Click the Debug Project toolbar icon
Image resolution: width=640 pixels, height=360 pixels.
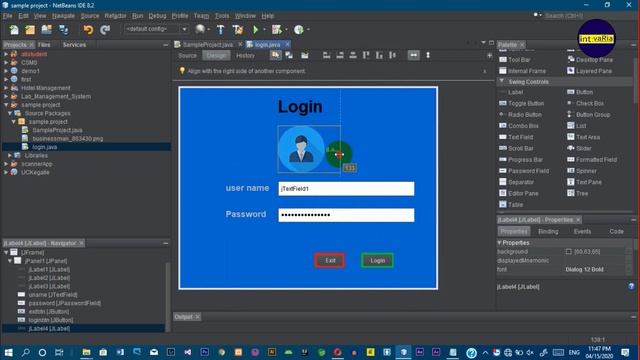click(277, 29)
